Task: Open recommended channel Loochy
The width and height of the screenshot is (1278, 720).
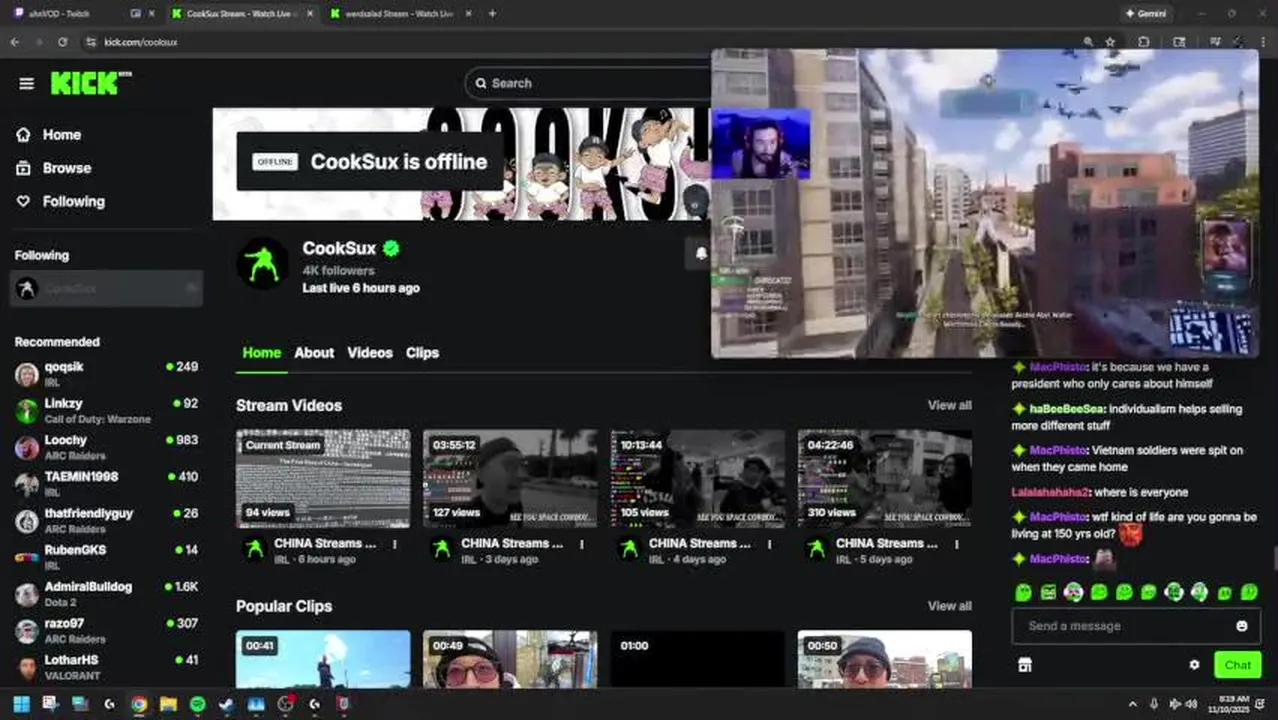Action: tap(106, 447)
